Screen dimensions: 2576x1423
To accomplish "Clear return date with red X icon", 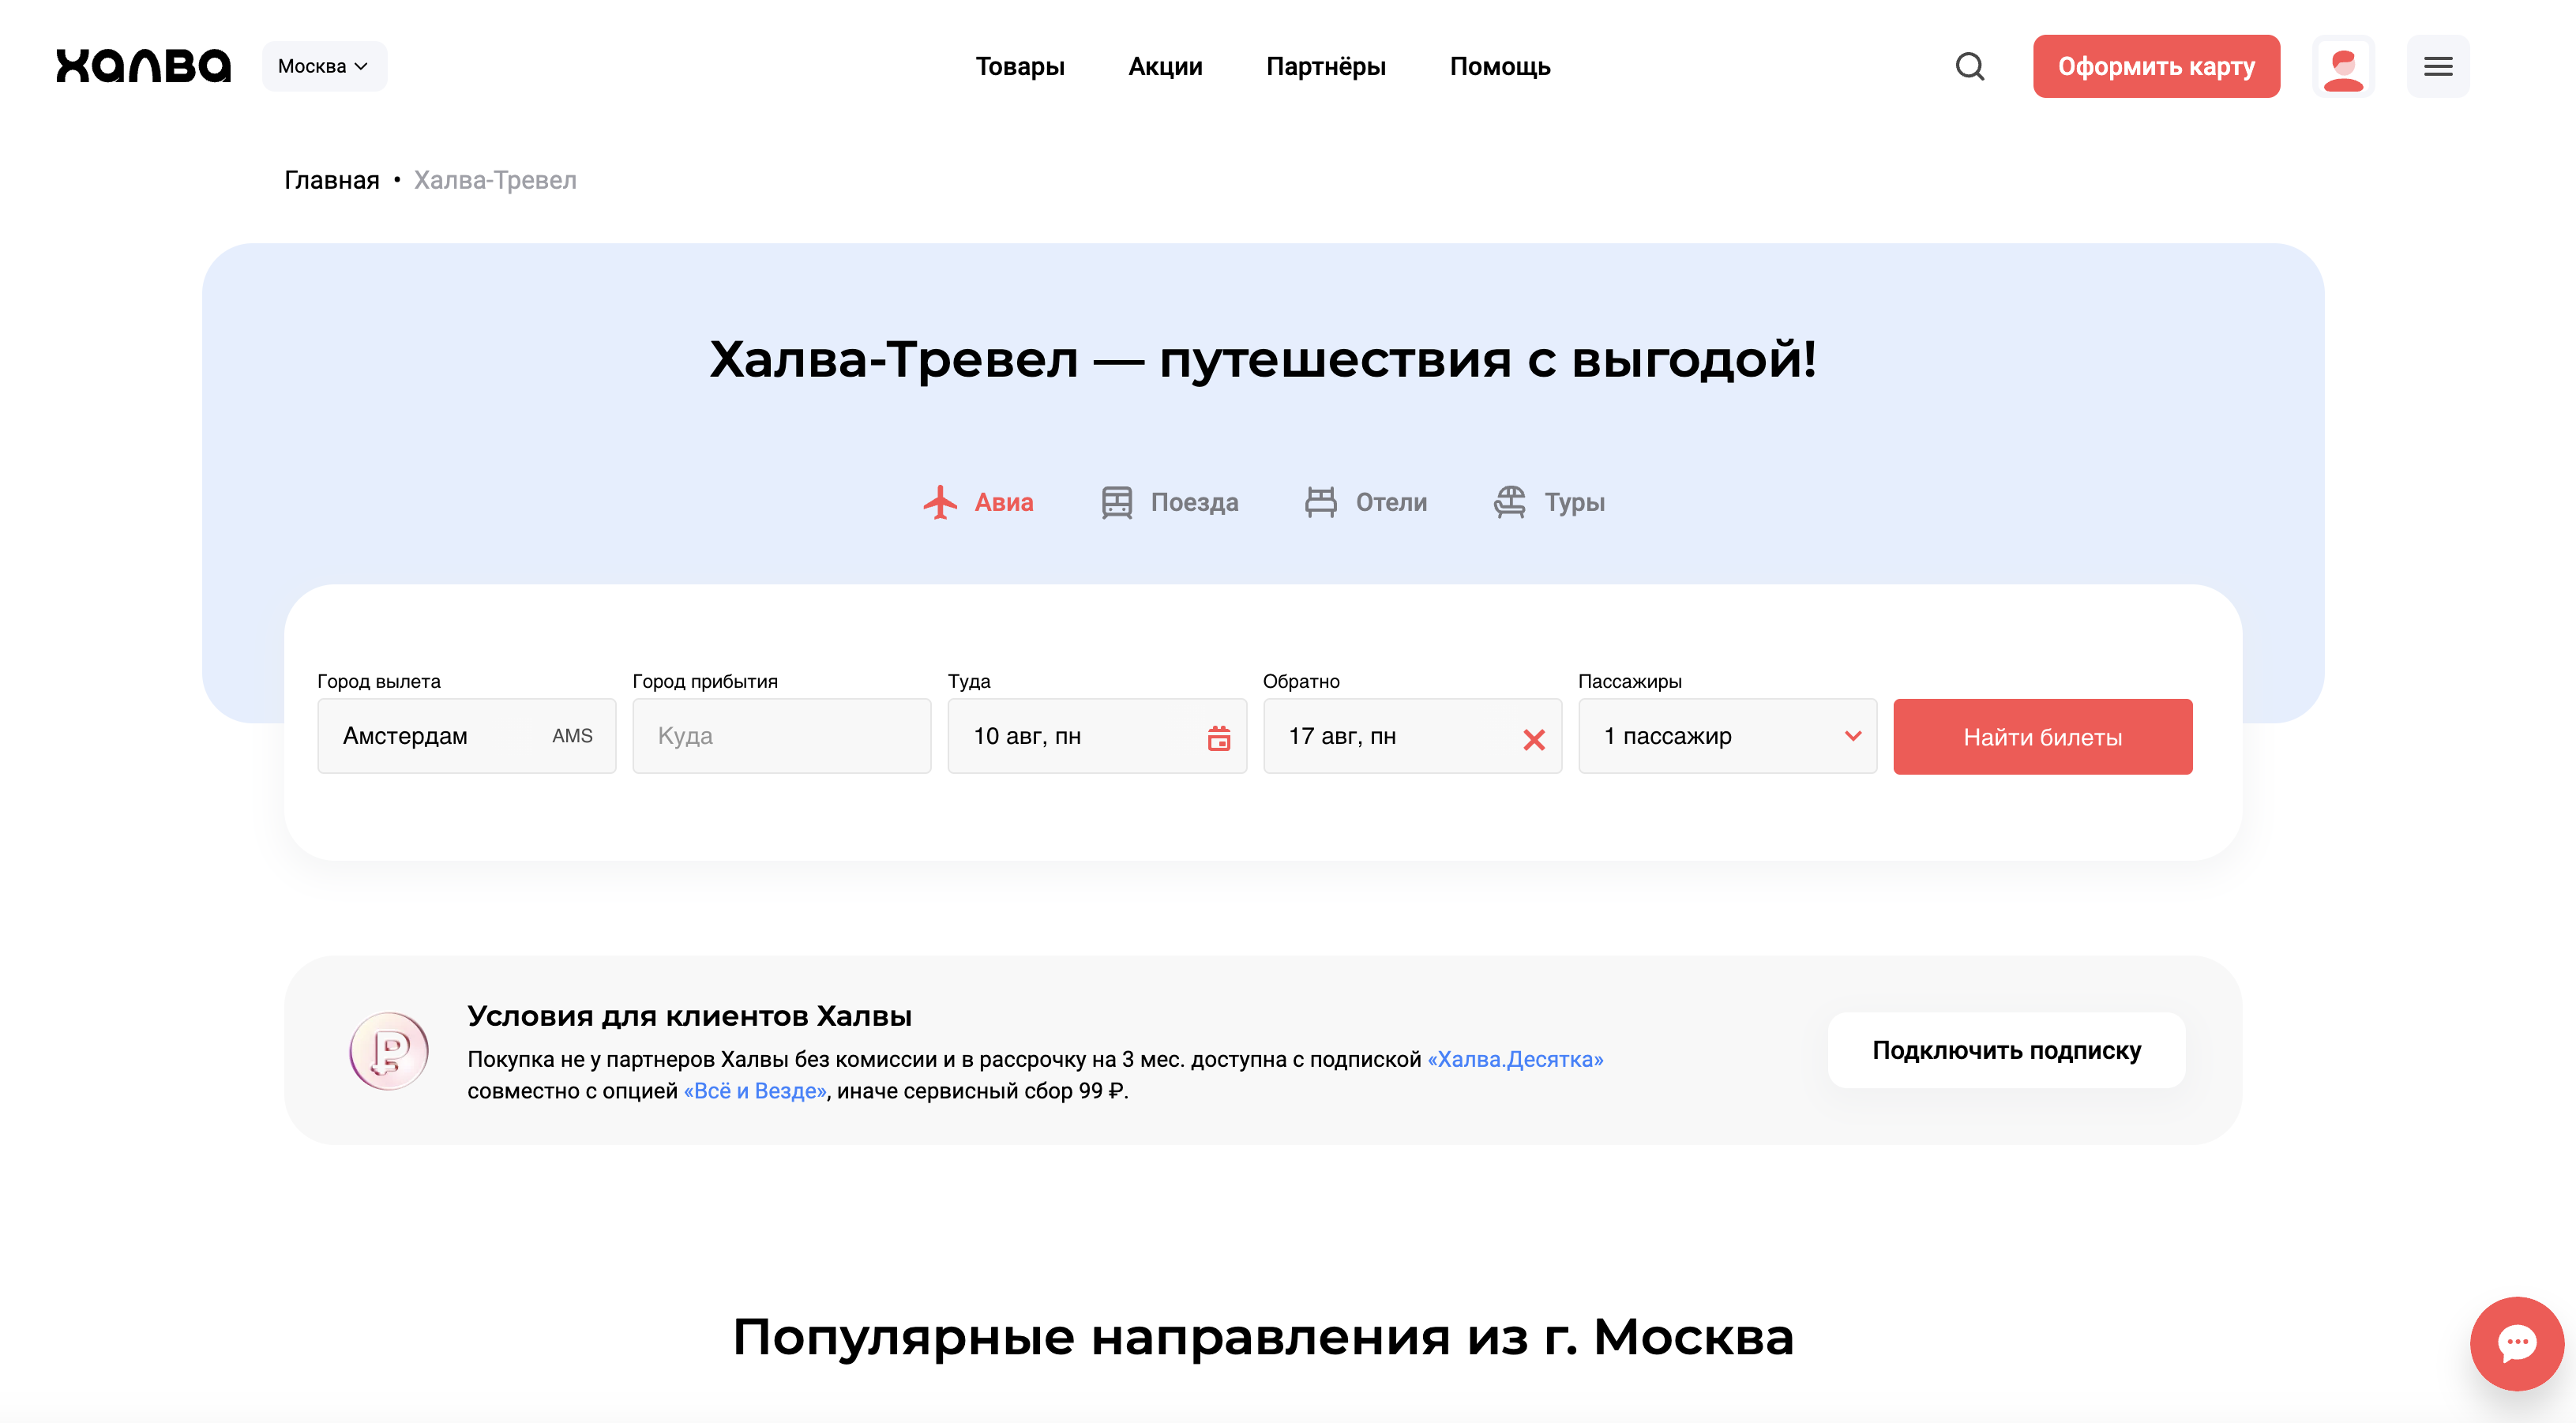I will (1533, 739).
